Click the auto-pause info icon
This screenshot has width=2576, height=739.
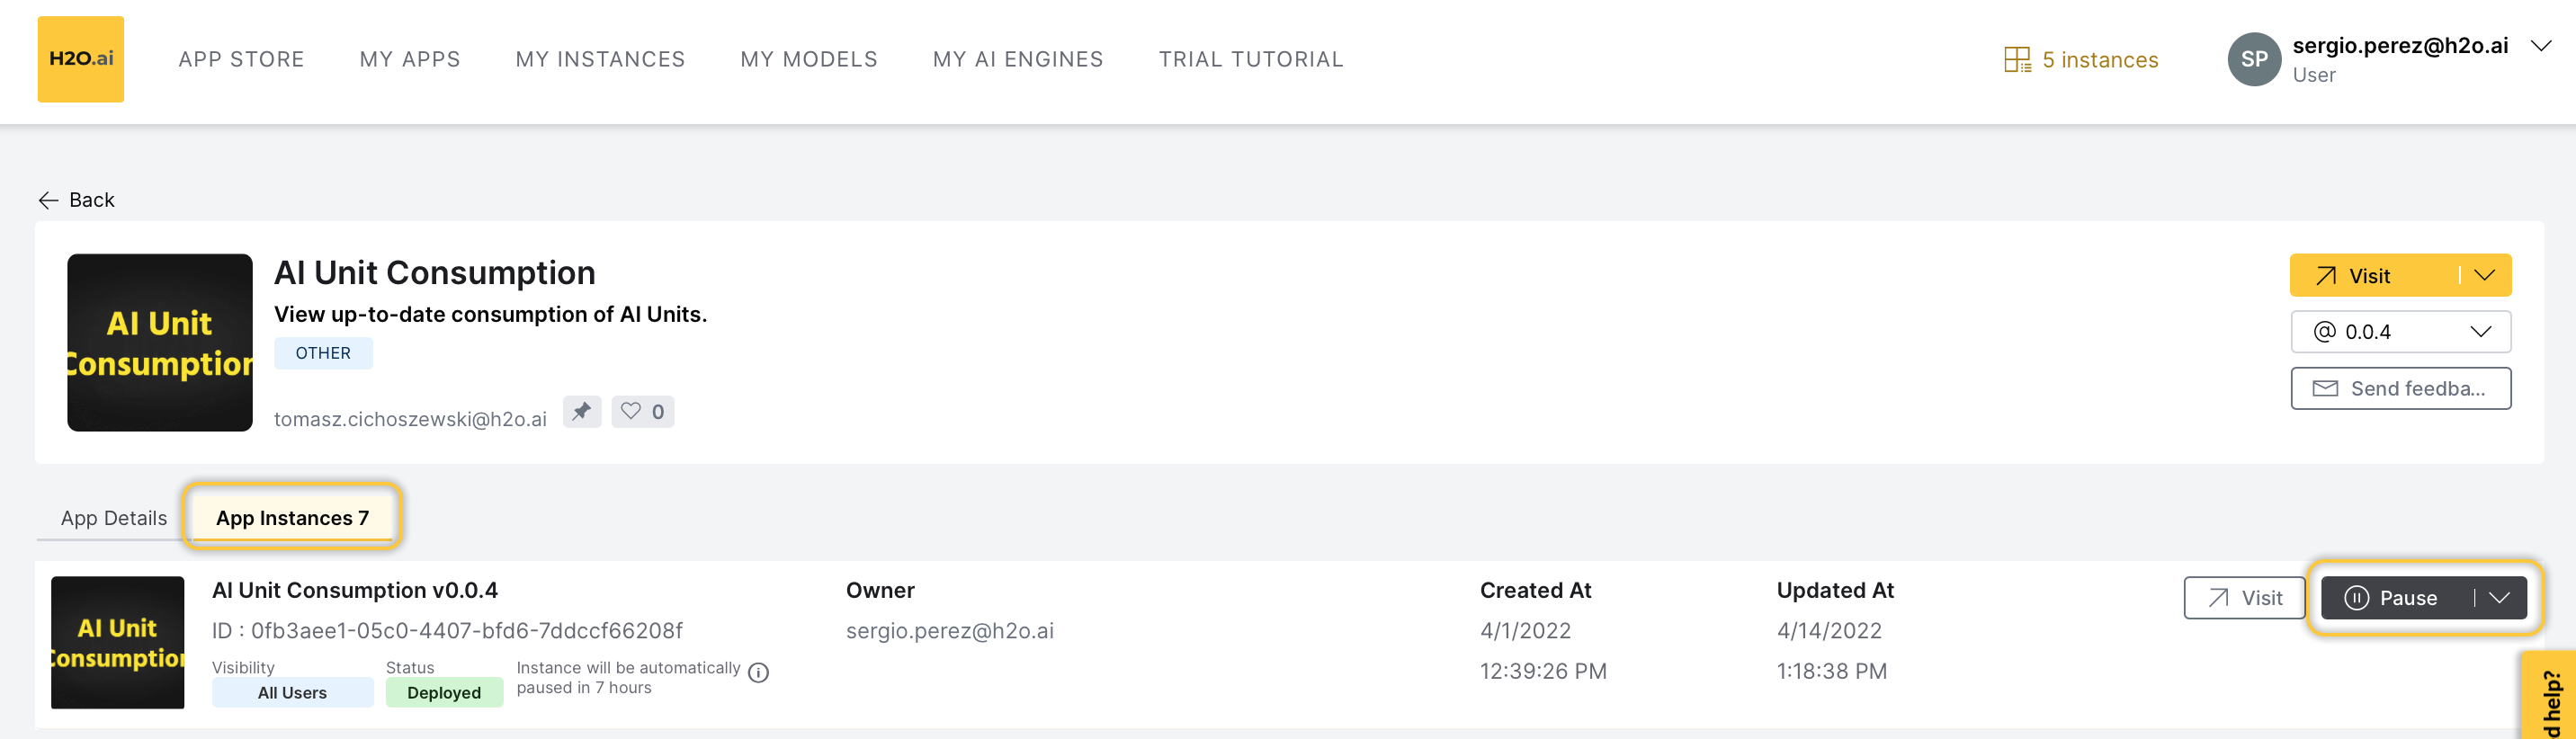[x=758, y=673]
